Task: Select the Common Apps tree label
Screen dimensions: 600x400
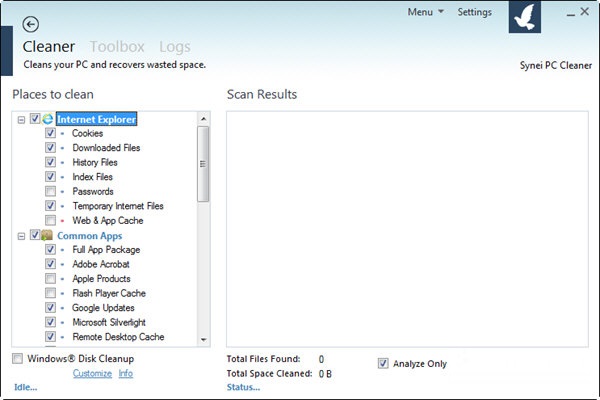Action: [x=90, y=236]
